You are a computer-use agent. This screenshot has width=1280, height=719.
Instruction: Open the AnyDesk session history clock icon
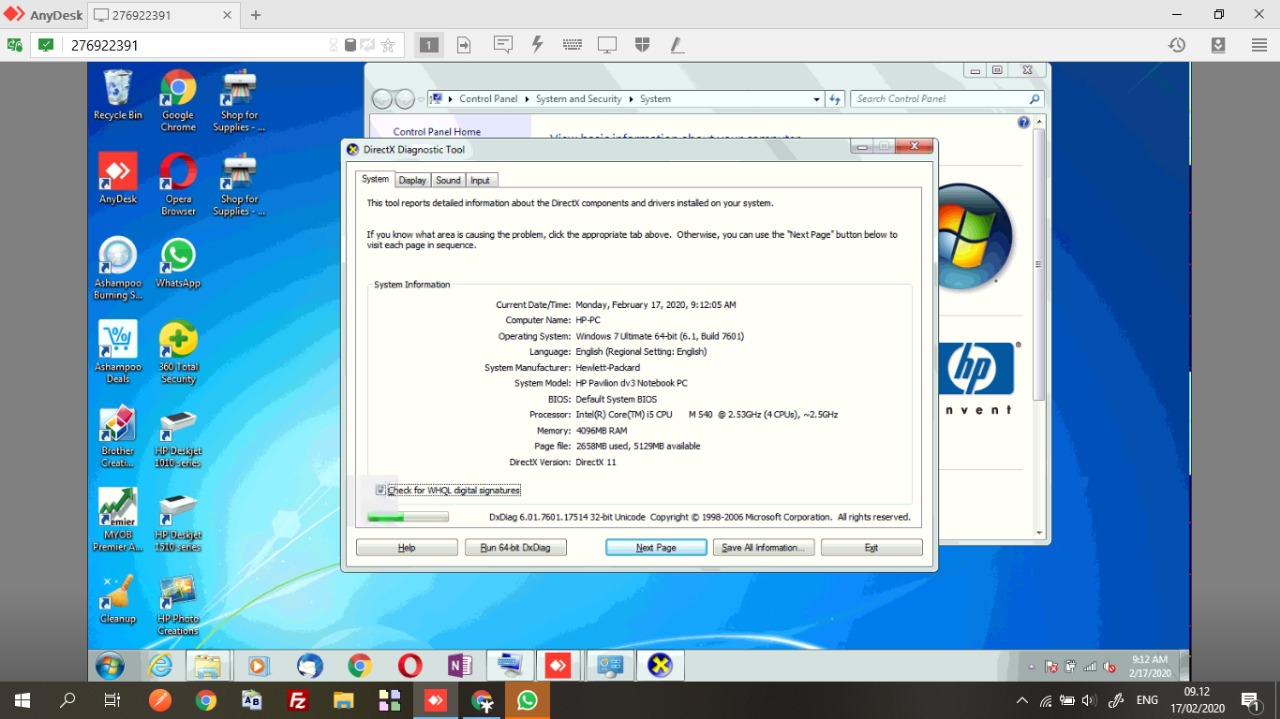click(1177, 45)
